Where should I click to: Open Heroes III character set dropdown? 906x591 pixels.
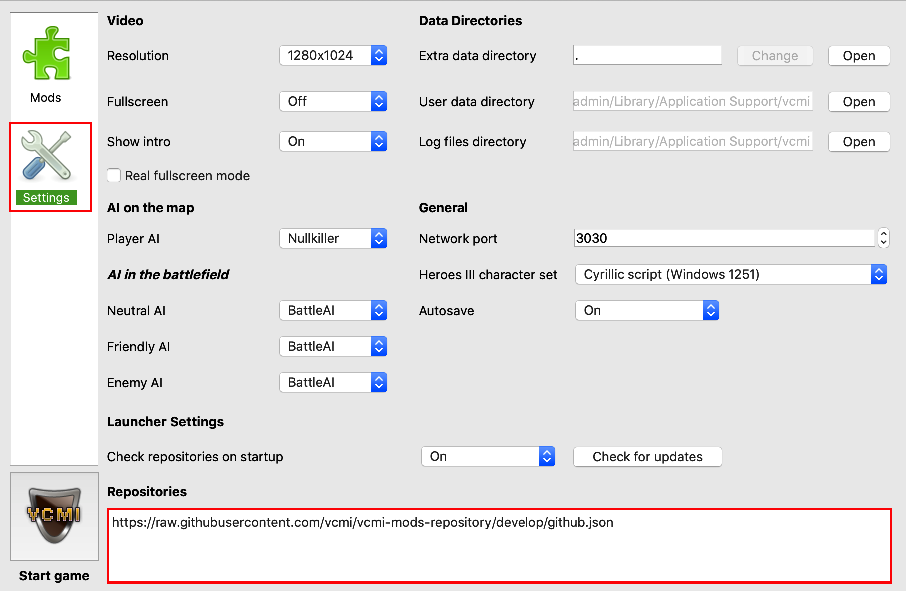point(731,275)
